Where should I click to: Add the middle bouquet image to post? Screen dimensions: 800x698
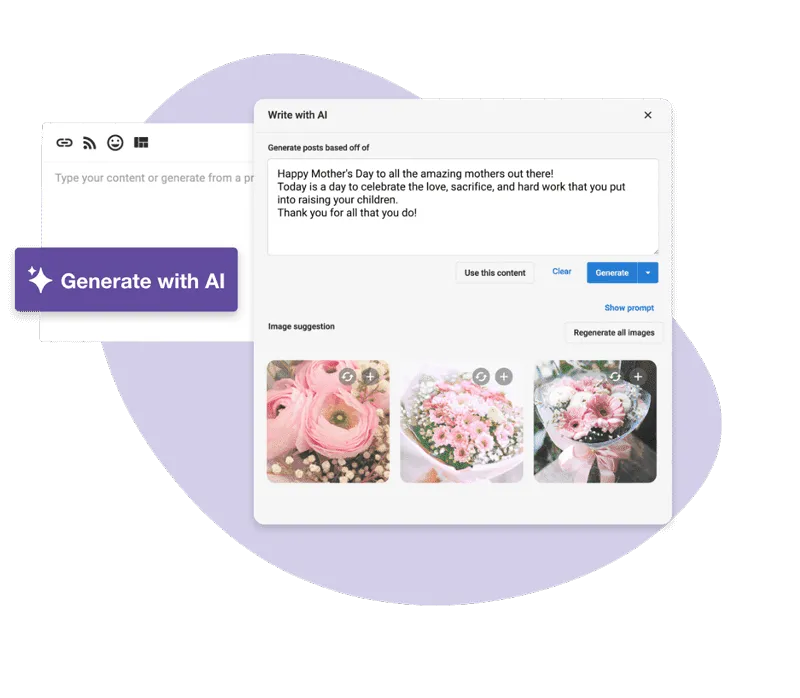pos(504,377)
